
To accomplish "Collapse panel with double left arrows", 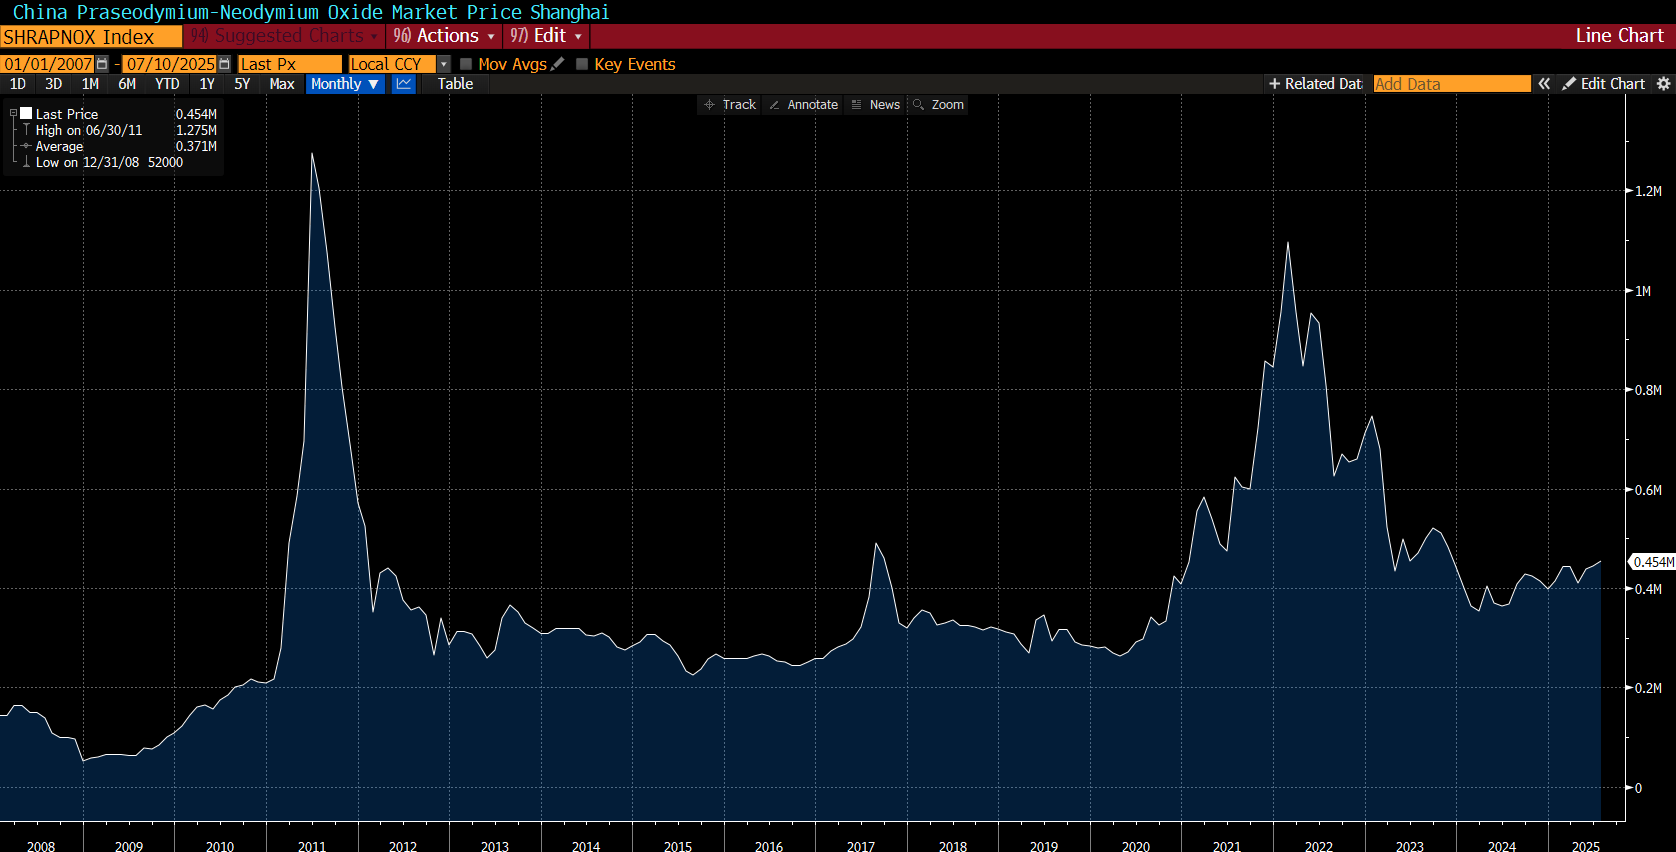I will 1544,84.
